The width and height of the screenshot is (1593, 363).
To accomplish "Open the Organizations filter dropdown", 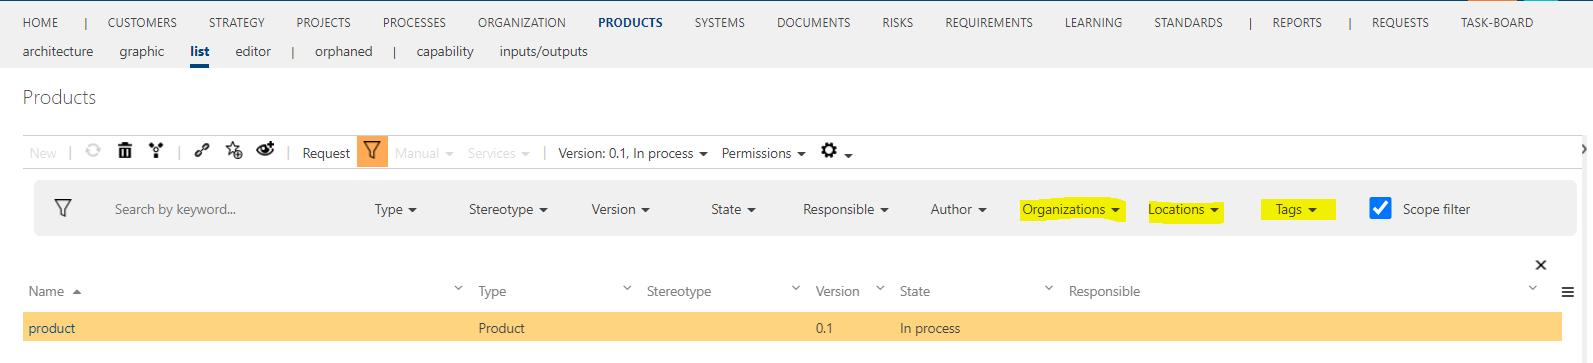I will coord(1071,209).
